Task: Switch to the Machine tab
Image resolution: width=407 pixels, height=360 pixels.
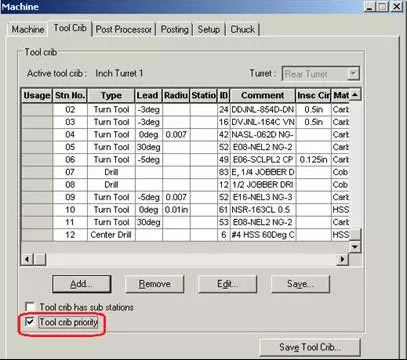Action: coord(28,29)
